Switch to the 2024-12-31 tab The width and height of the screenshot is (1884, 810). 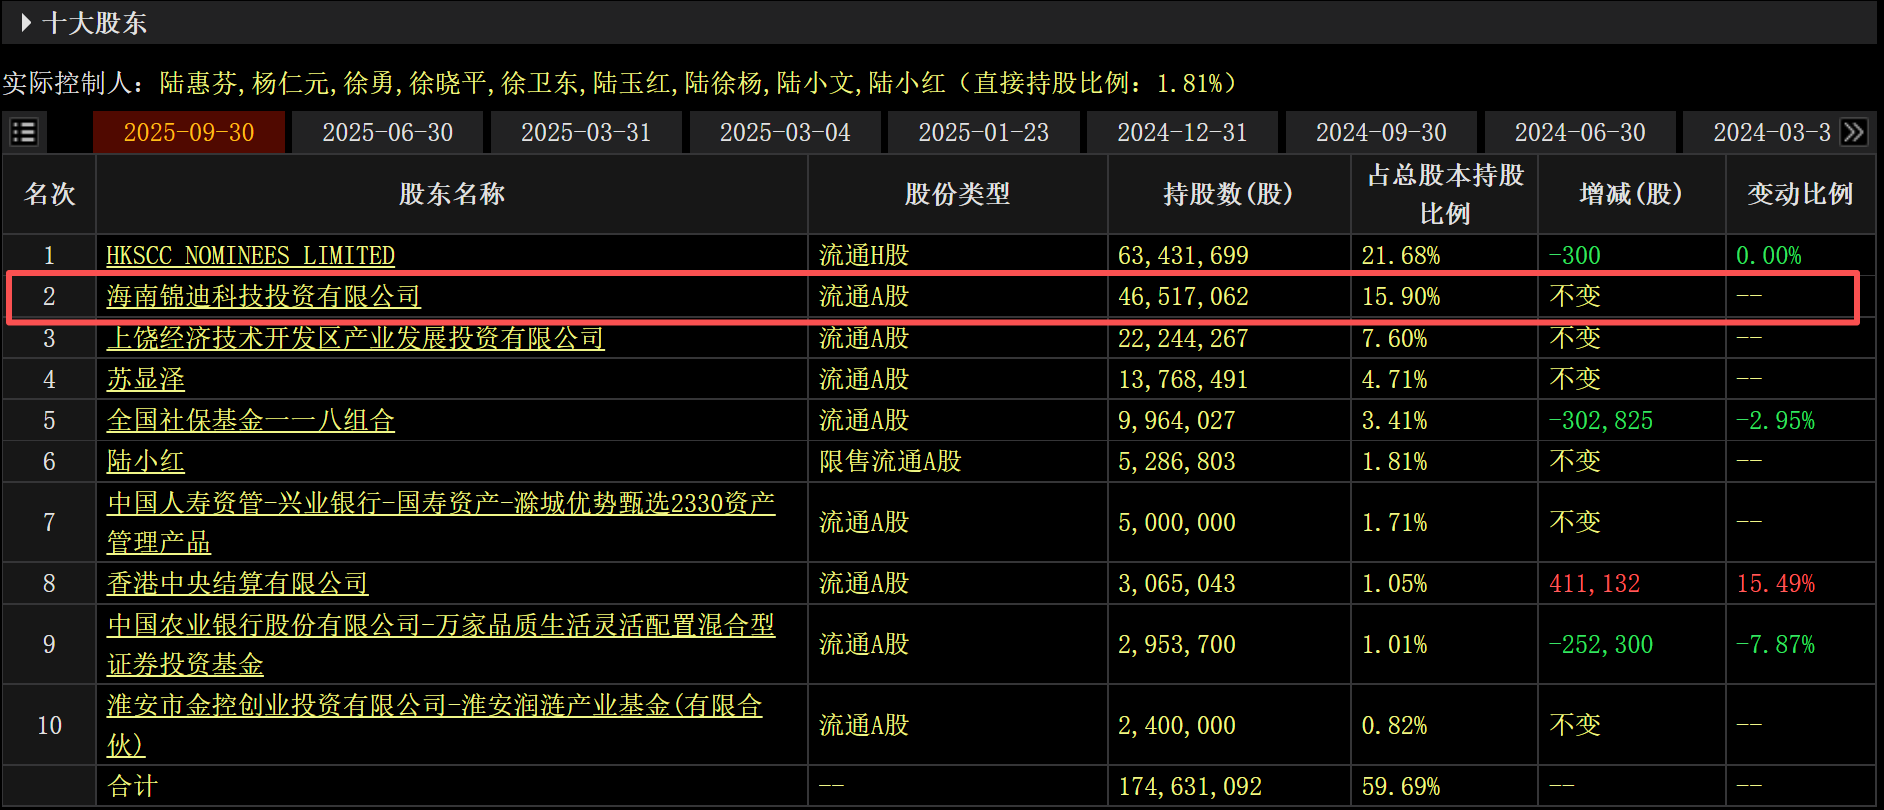click(1182, 132)
